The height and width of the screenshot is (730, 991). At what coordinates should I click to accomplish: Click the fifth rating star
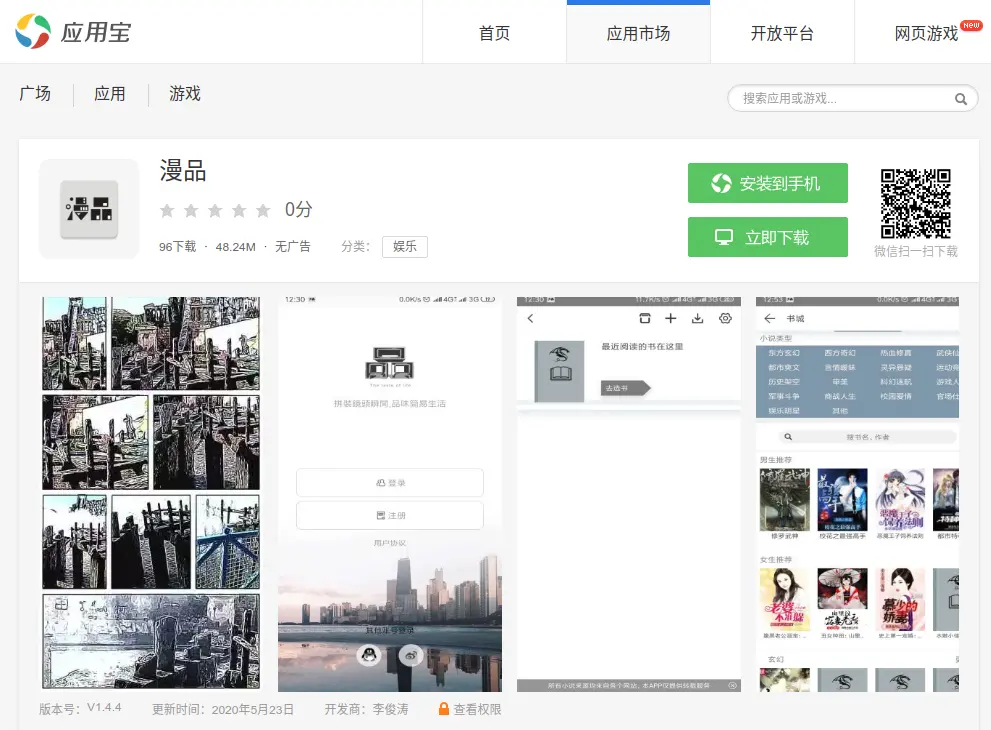click(x=263, y=210)
